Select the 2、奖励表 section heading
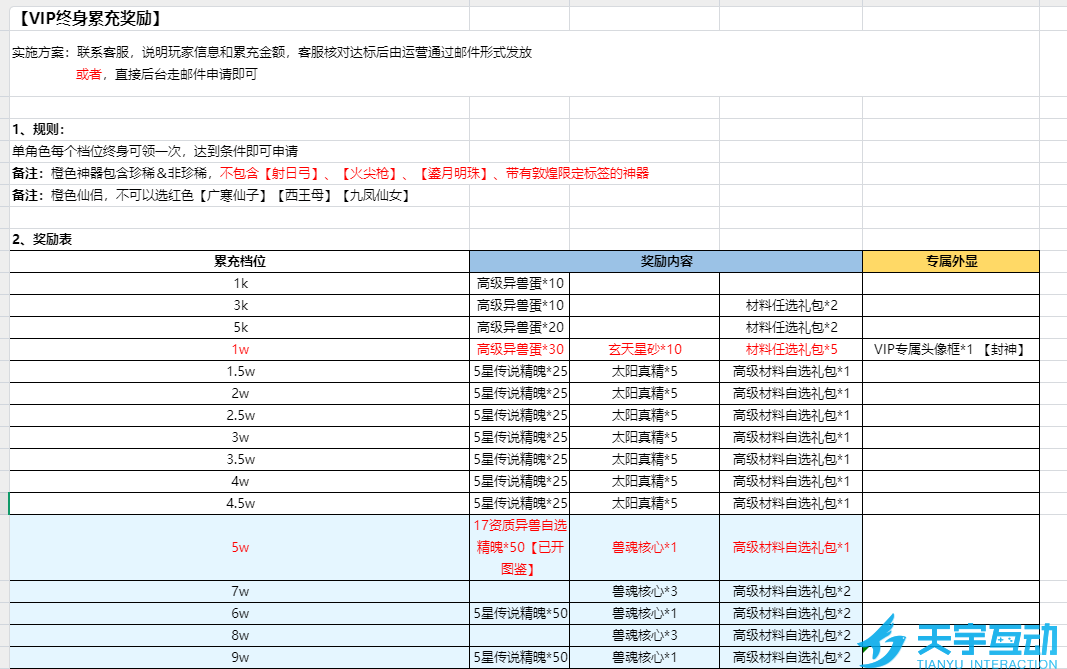Screen dimensions: 1067x669 [42, 239]
